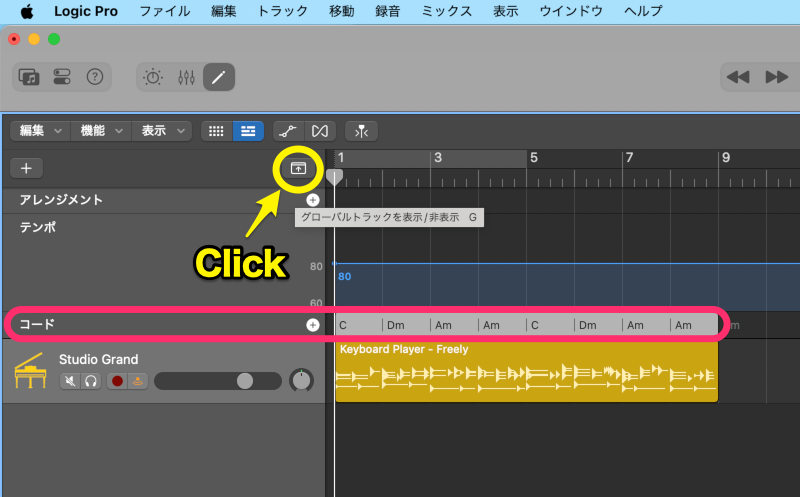Click bar 7 in the ruler
Viewport: 800px width, 497px height.
pos(630,158)
